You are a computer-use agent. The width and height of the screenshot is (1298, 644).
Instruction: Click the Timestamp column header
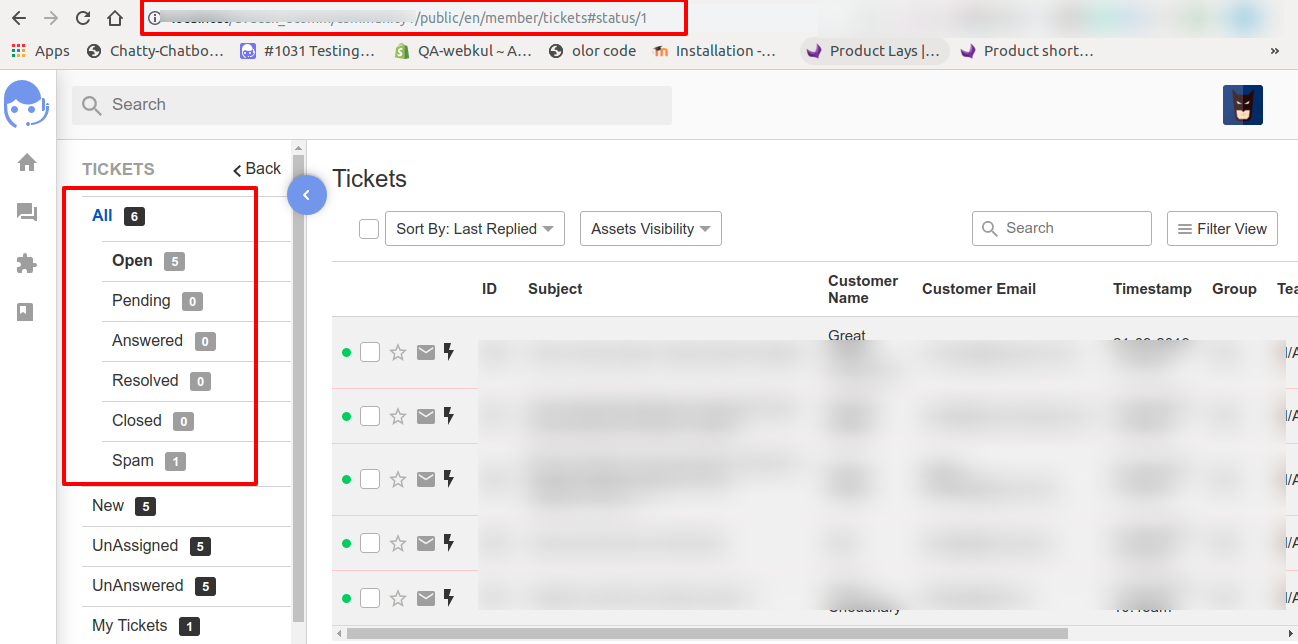pyautogui.click(x=1152, y=289)
